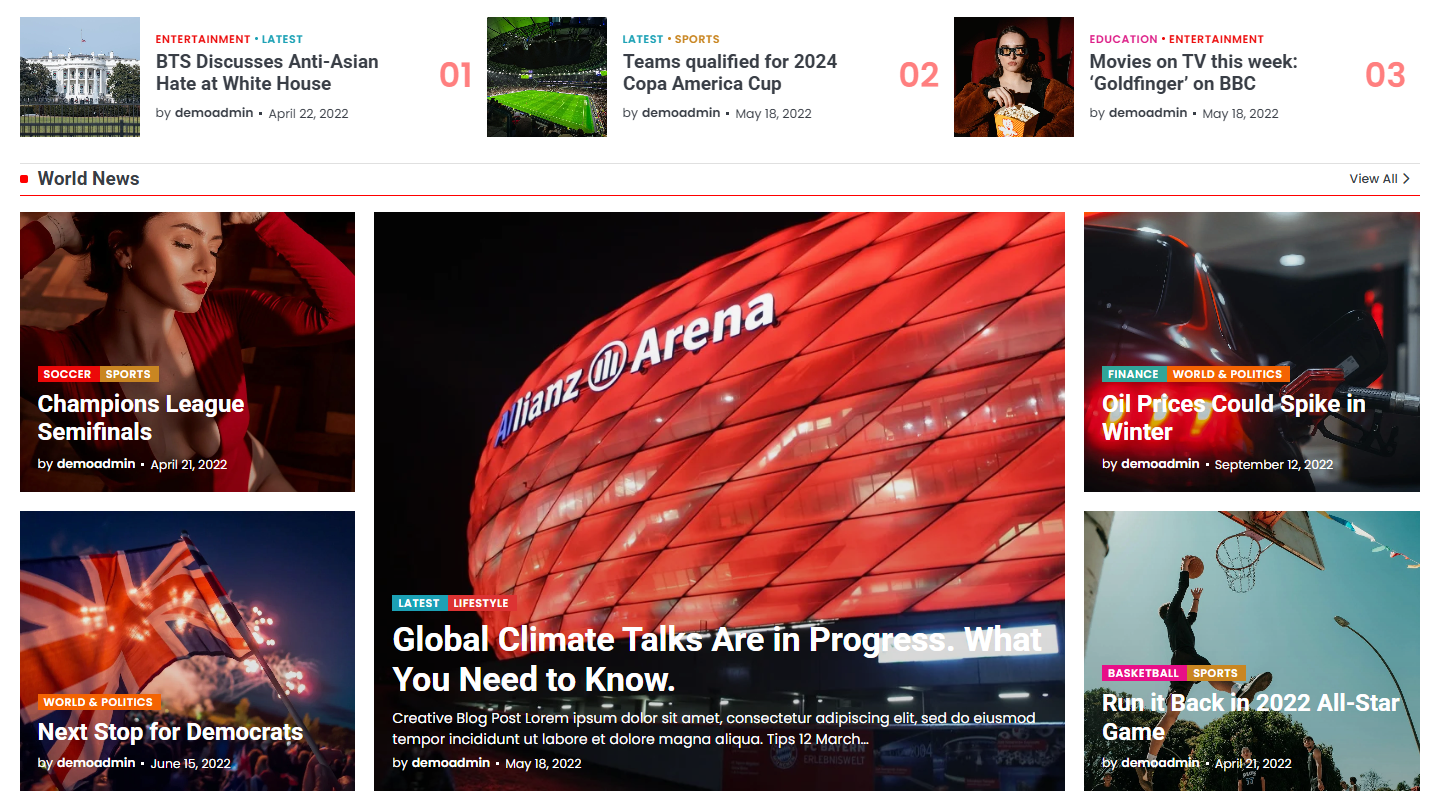The width and height of the screenshot is (1448, 809).
Task: Select the FINANCE category badge
Action: (1133, 374)
